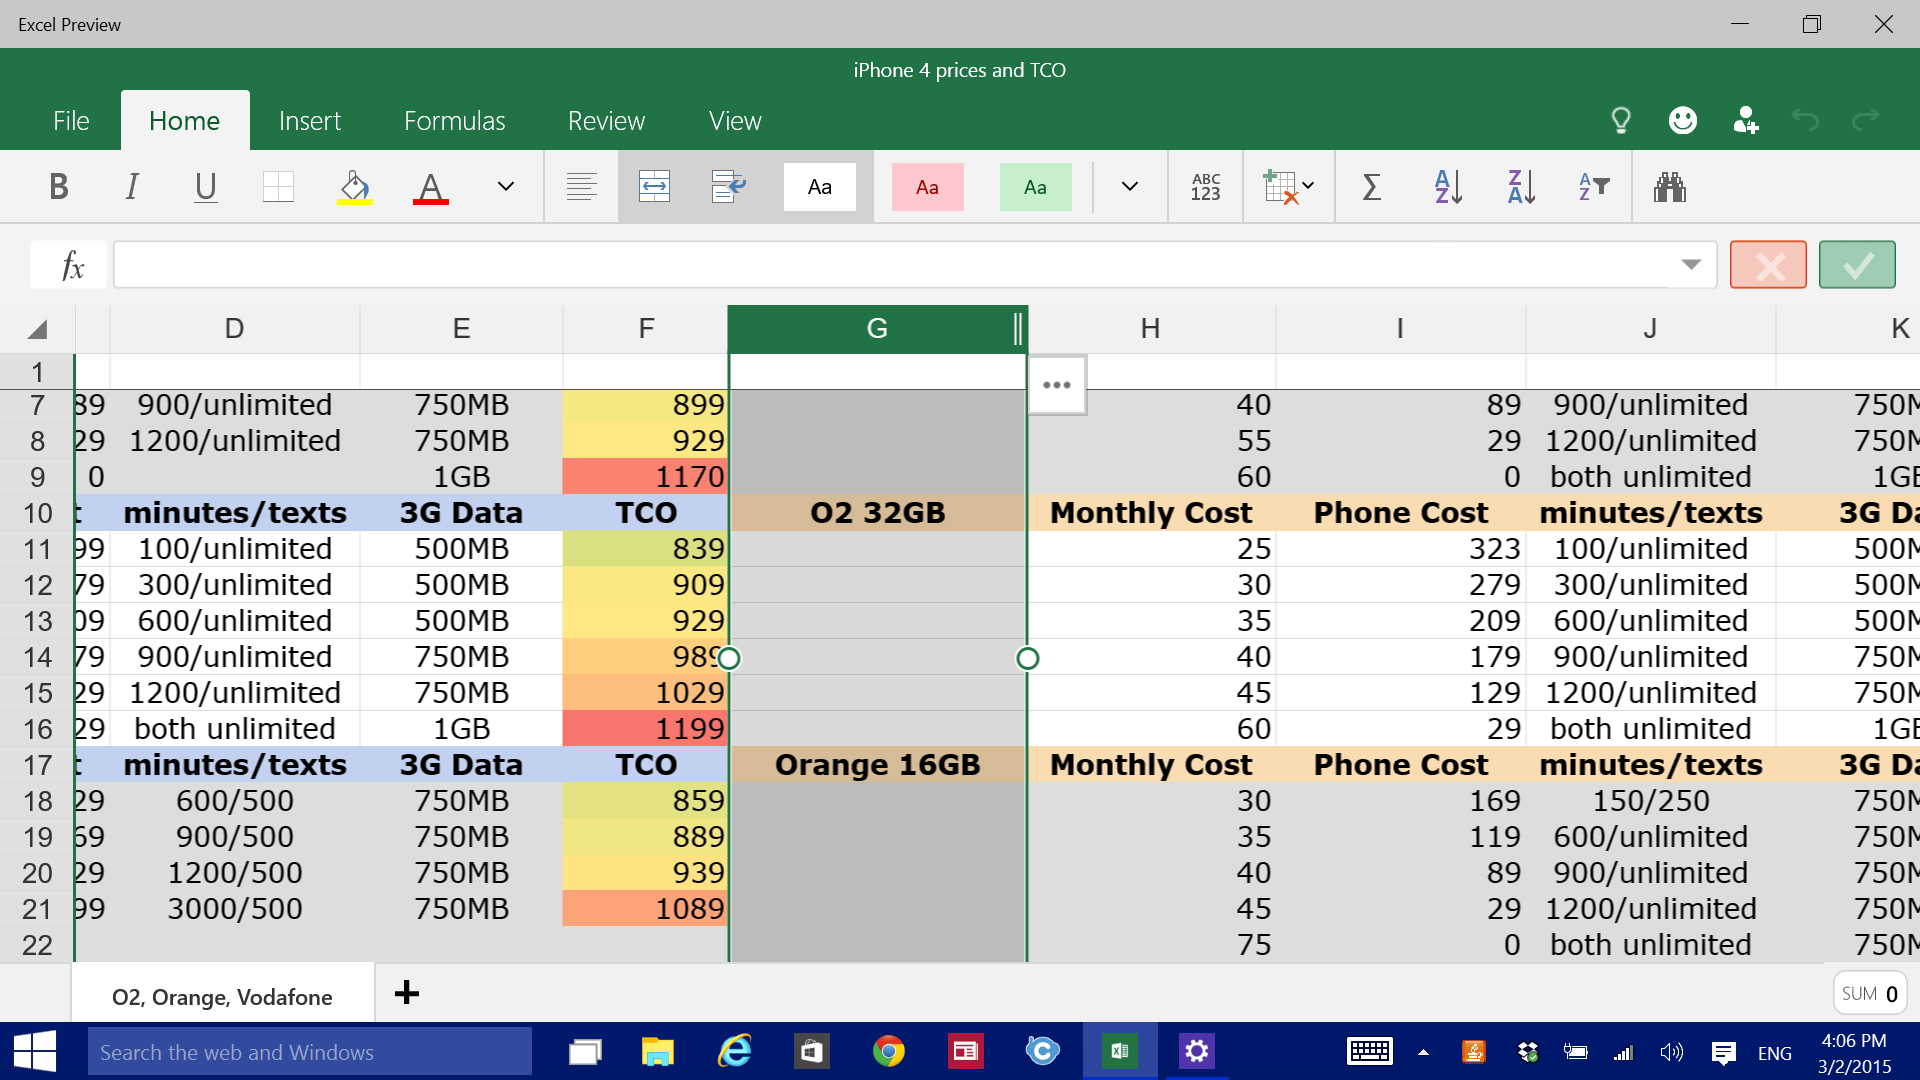This screenshot has width=1920, height=1080.
Task: Select row 17 header
Action: (x=37, y=765)
